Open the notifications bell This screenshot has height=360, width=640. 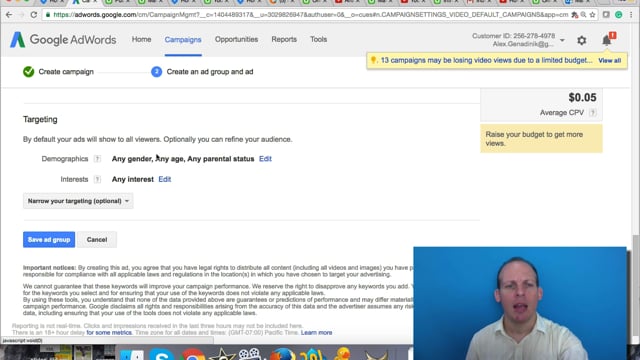(607, 40)
